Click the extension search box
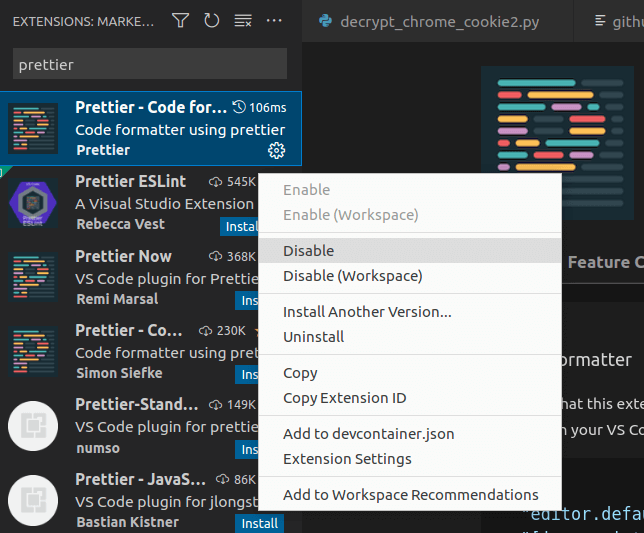The image size is (644, 533). (150, 64)
